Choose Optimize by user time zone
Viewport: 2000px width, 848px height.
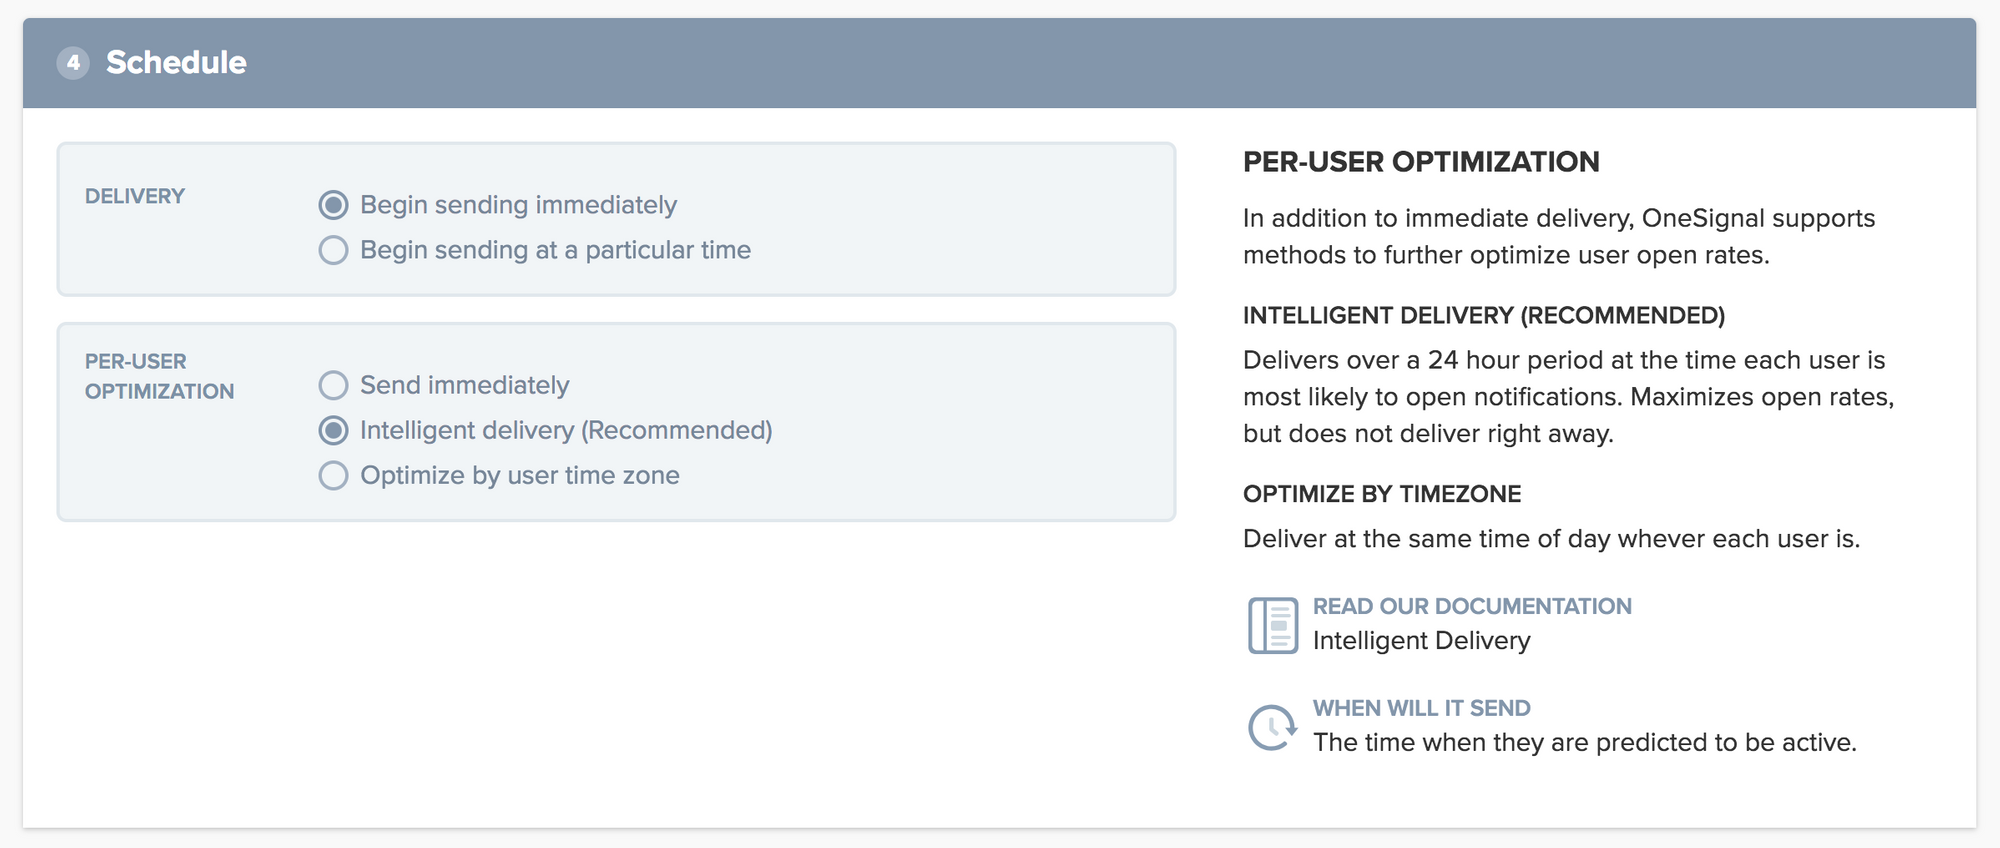click(333, 475)
